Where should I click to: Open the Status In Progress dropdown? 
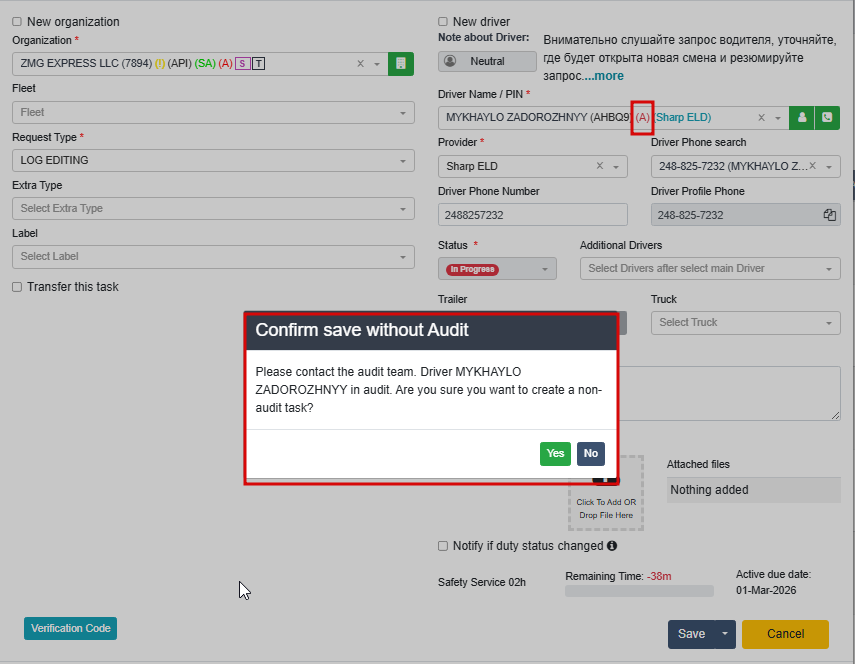click(x=497, y=269)
